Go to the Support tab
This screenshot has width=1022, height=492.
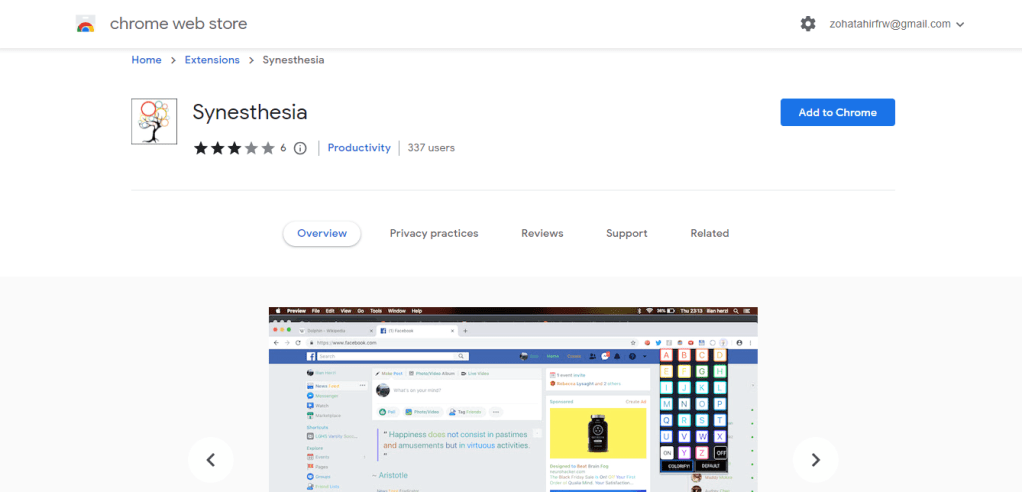pyautogui.click(x=627, y=233)
